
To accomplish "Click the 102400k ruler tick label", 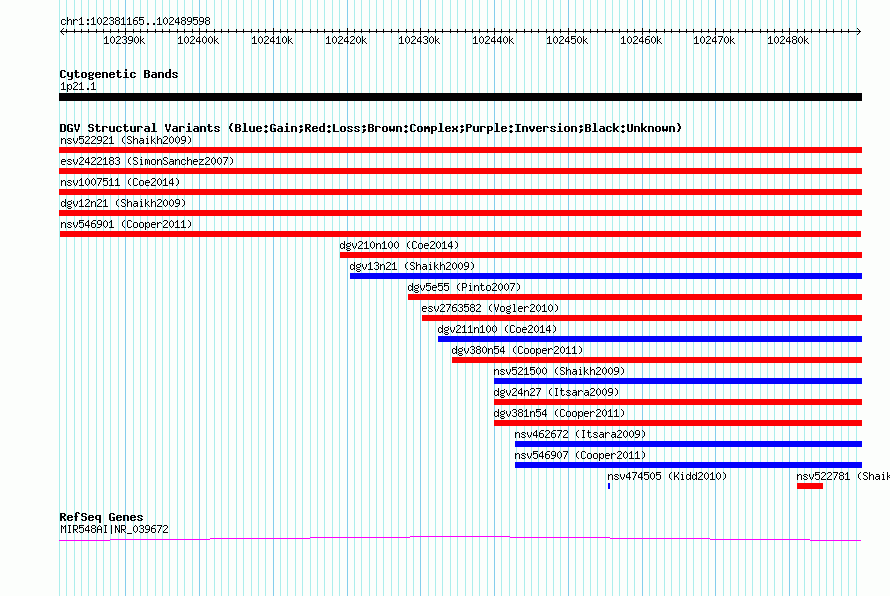I will (198, 40).
